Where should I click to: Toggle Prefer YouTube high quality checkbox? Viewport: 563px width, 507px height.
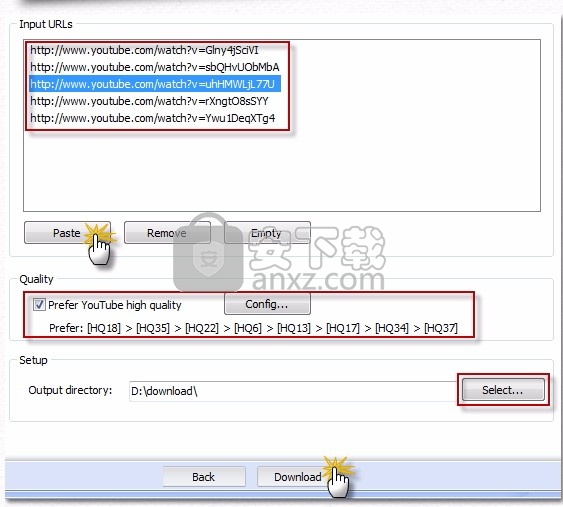click(x=39, y=305)
